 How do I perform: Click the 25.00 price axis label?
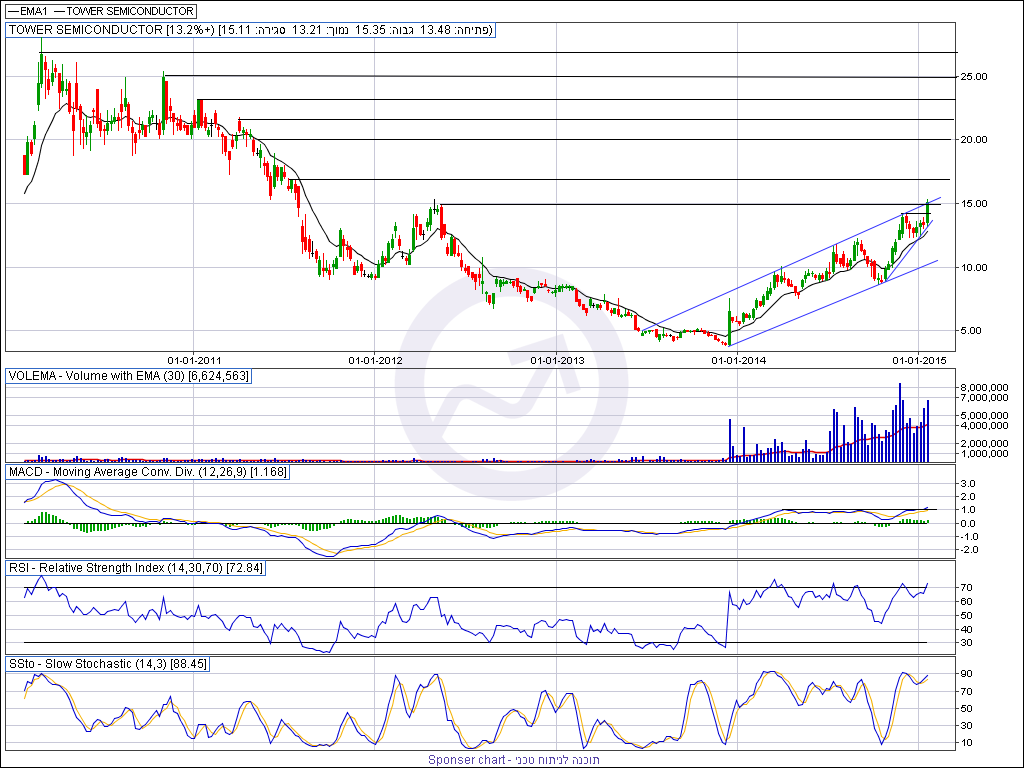pos(975,77)
